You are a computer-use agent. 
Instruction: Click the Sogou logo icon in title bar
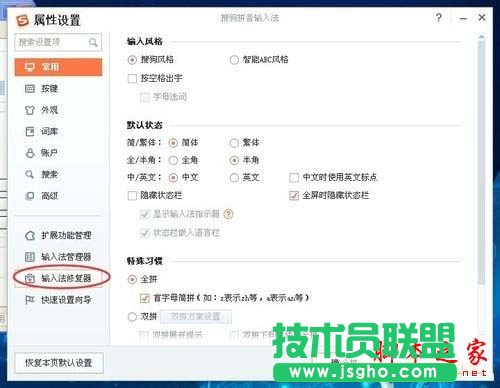coord(23,21)
